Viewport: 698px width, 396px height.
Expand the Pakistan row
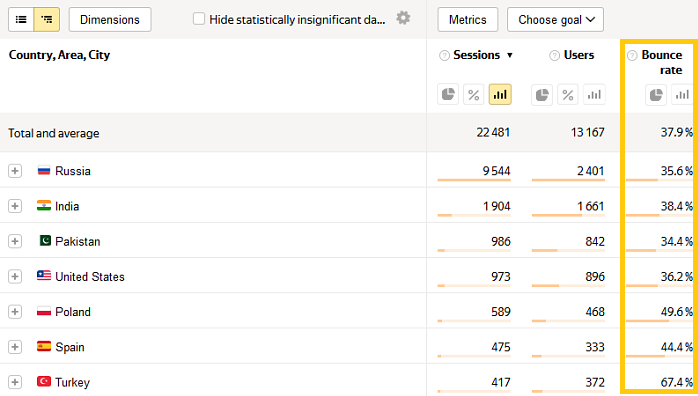click(15, 241)
